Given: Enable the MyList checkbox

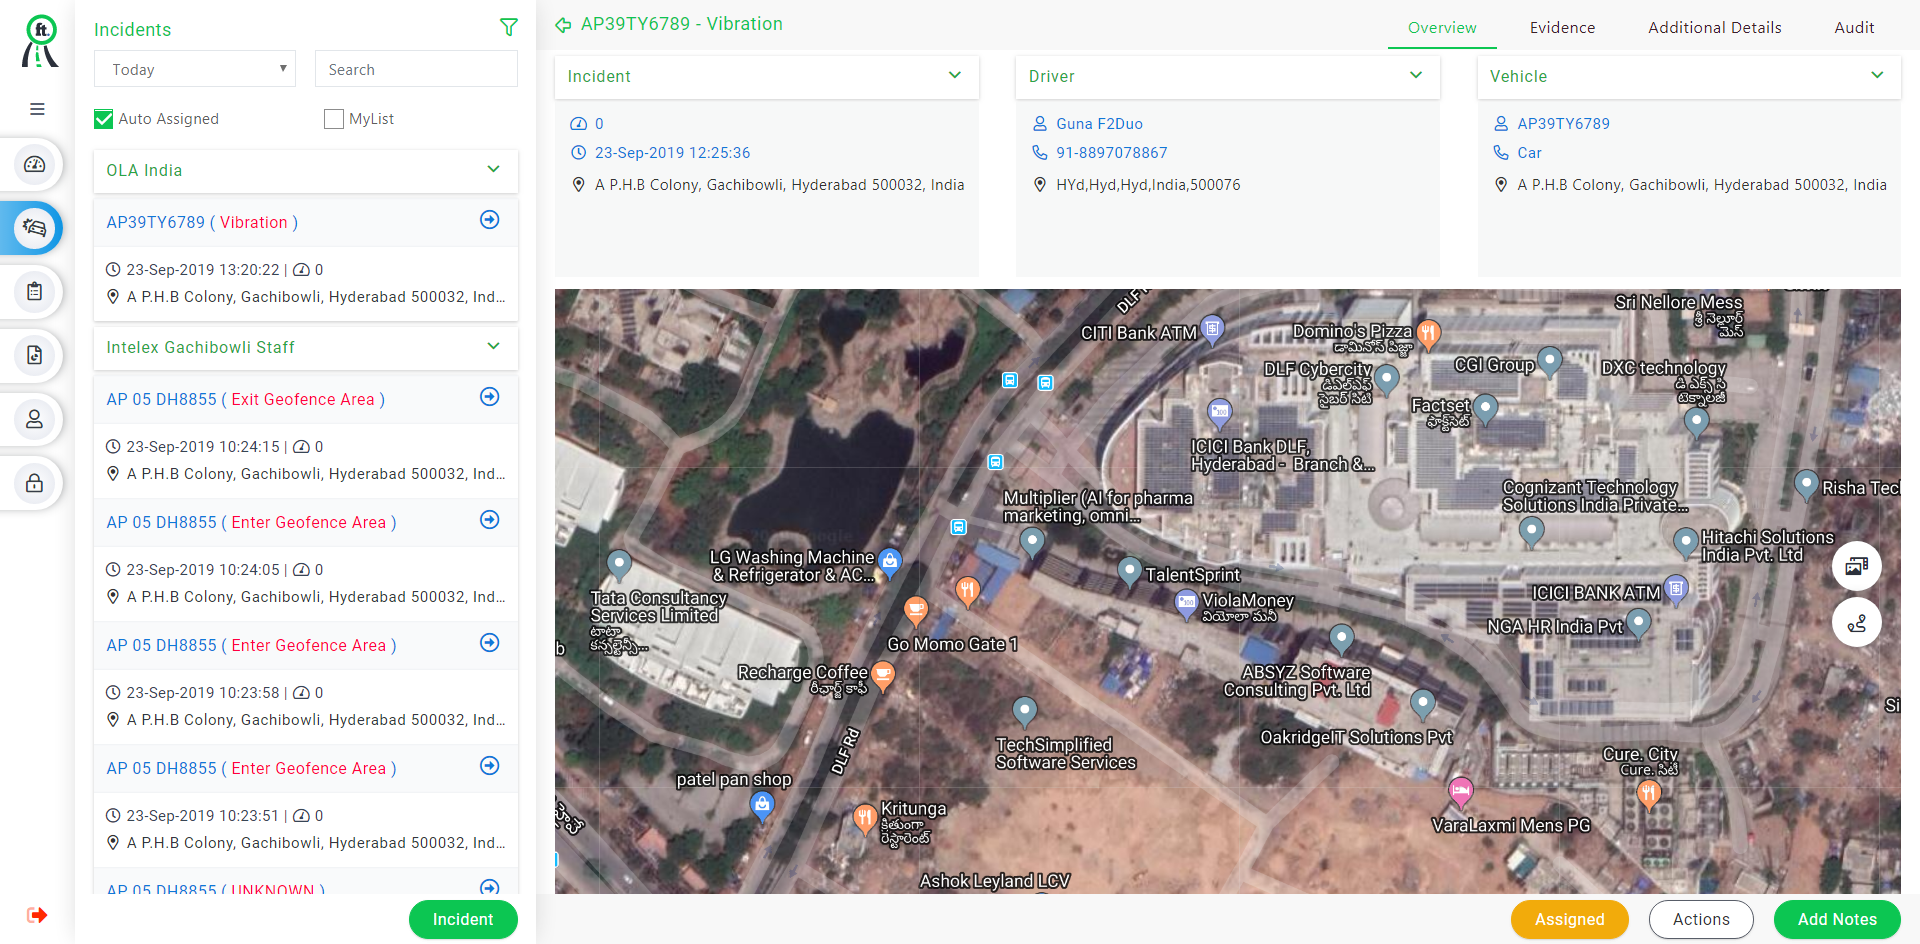Looking at the screenshot, I should 333,118.
